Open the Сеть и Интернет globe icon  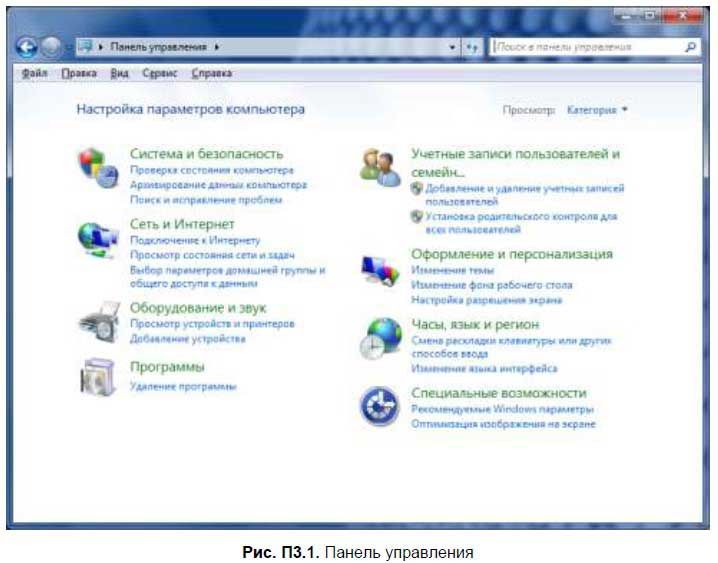click(x=98, y=239)
